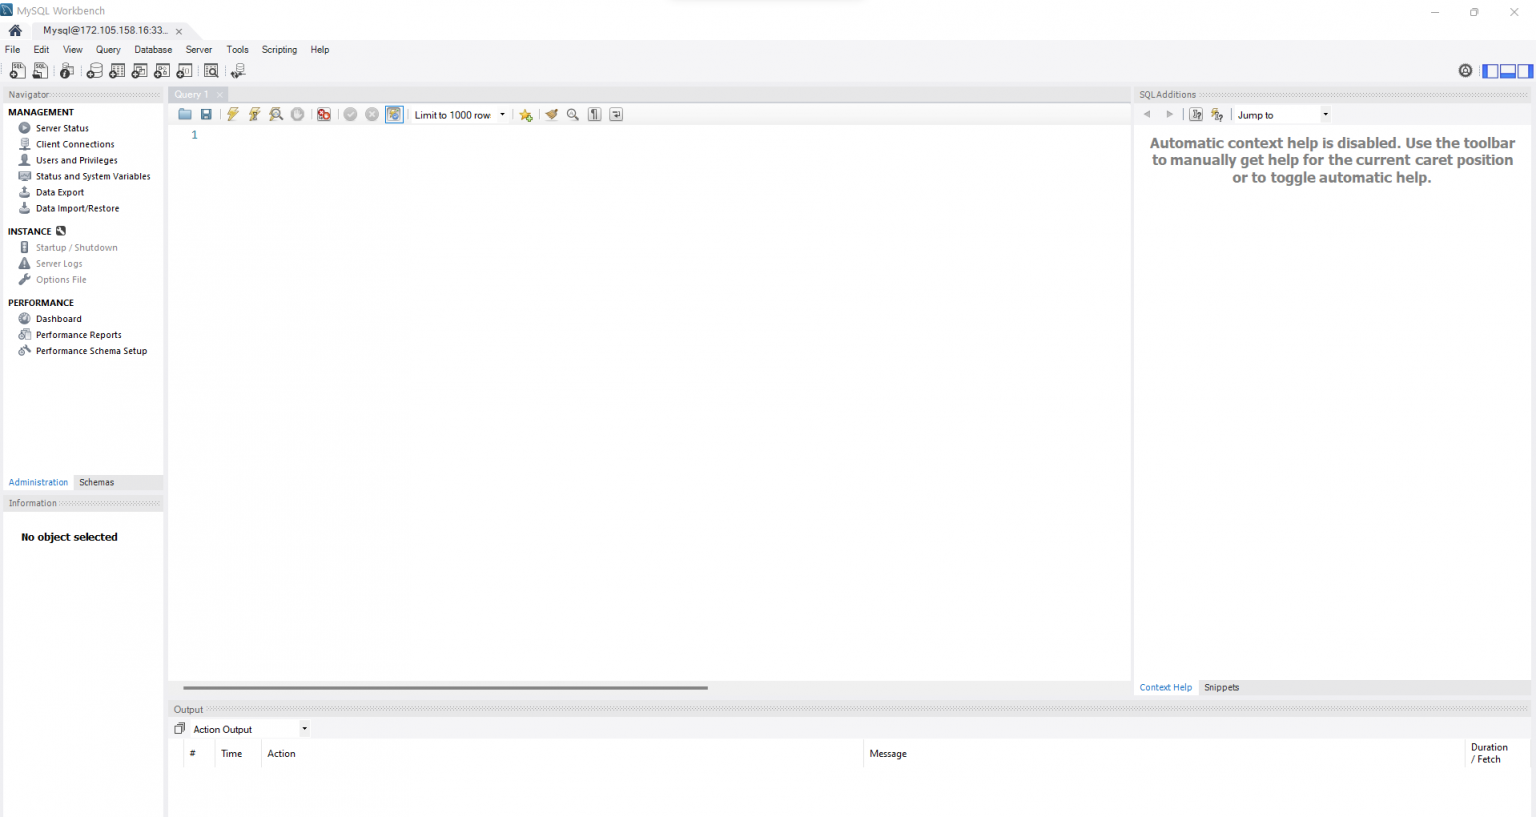Open the Performance Dashboard
Screen dimensions: 1536x817
(x=58, y=318)
